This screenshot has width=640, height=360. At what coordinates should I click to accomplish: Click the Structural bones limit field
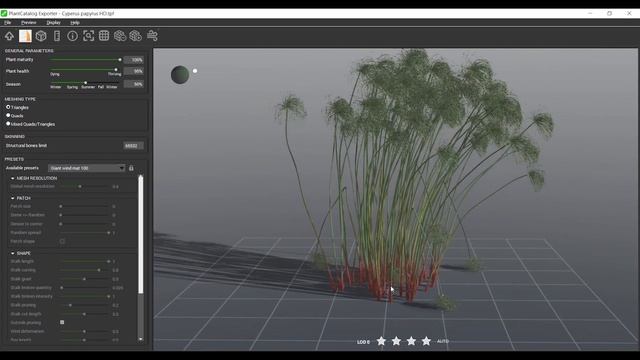pos(133,146)
